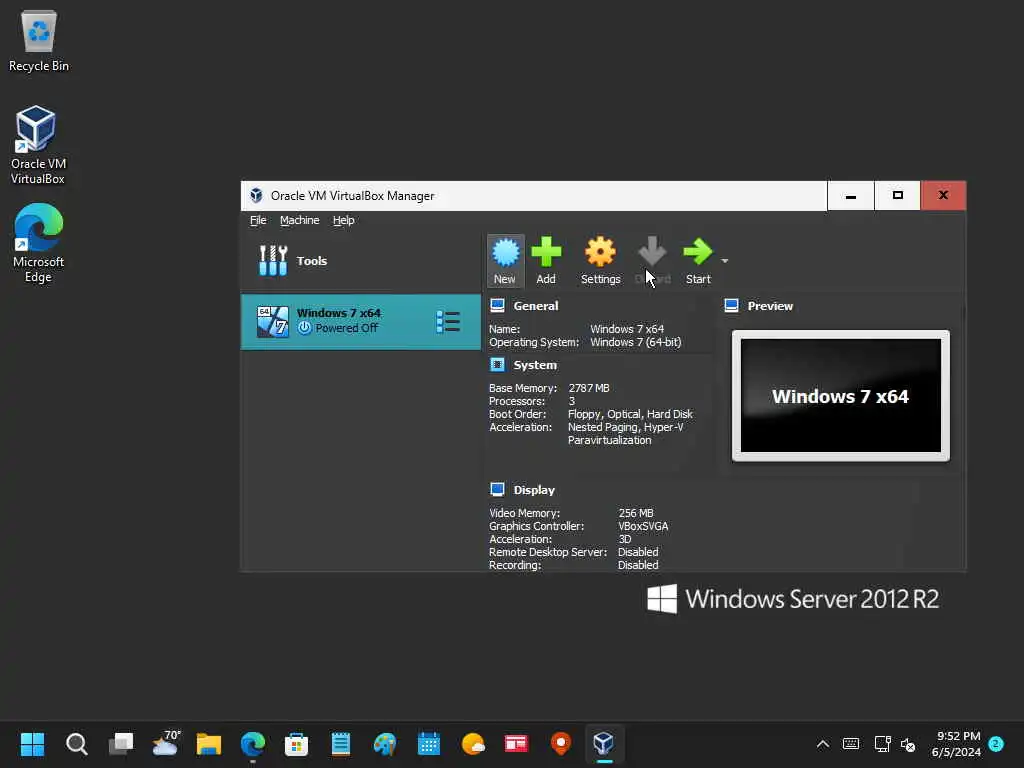The height and width of the screenshot is (768, 1024).
Task: Click the Boot Order value Floppy, Optical, Hard Disk
Action: click(x=630, y=414)
